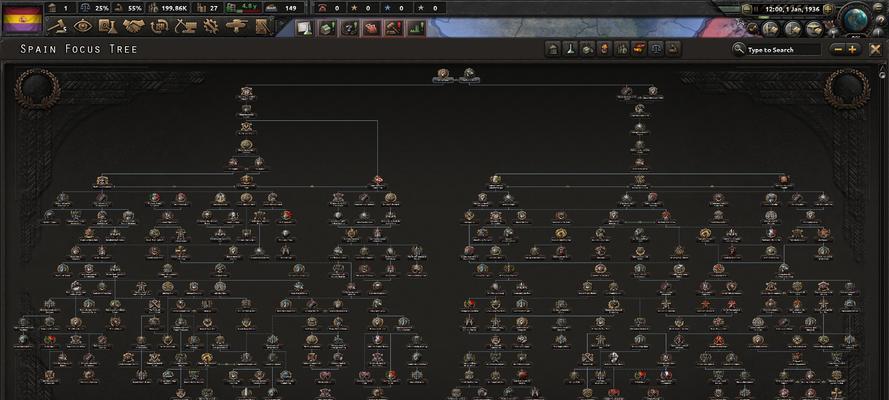Zoom out focus tree with minus button
889x400 pixels.
838,50
